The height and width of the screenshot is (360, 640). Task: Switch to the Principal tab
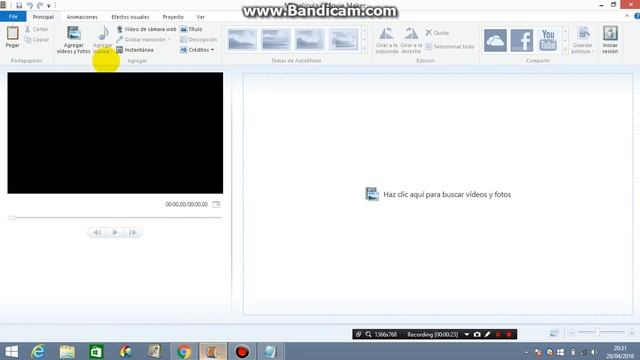click(43, 17)
